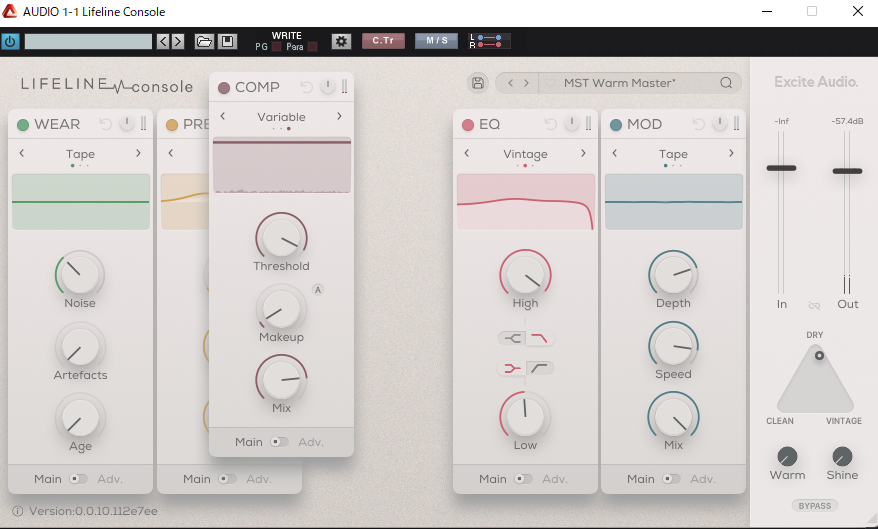This screenshot has width=878, height=529.
Task: Select EQ high bell filter shape
Action: (511, 338)
